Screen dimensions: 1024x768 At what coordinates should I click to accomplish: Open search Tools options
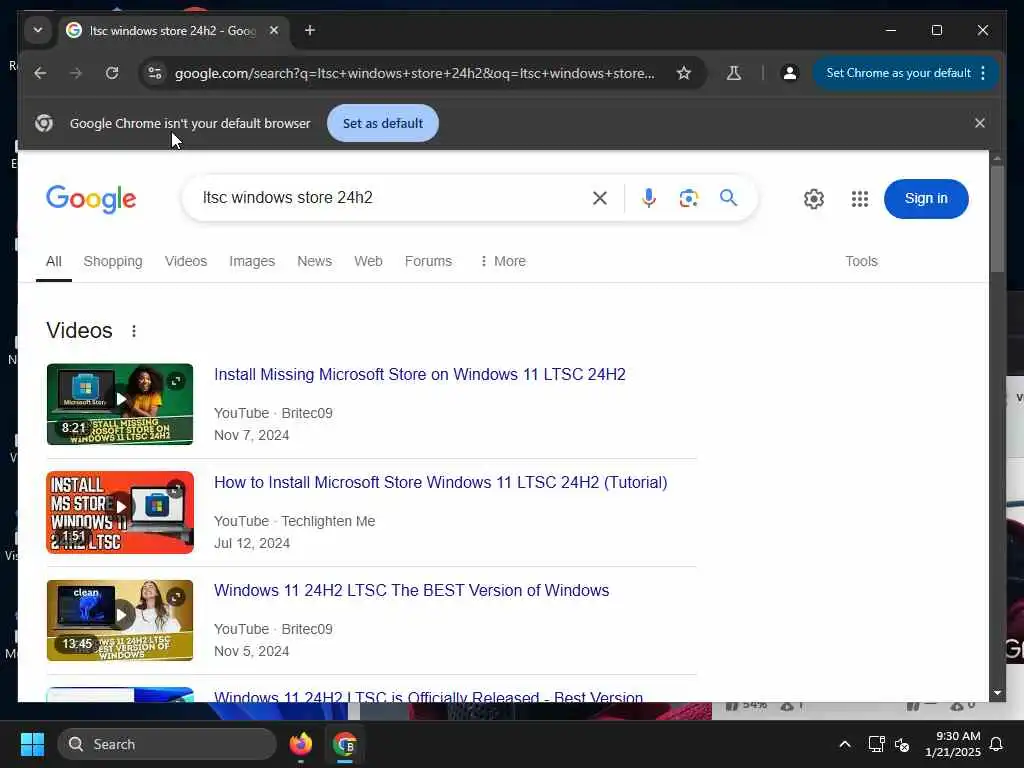point(861,261)
